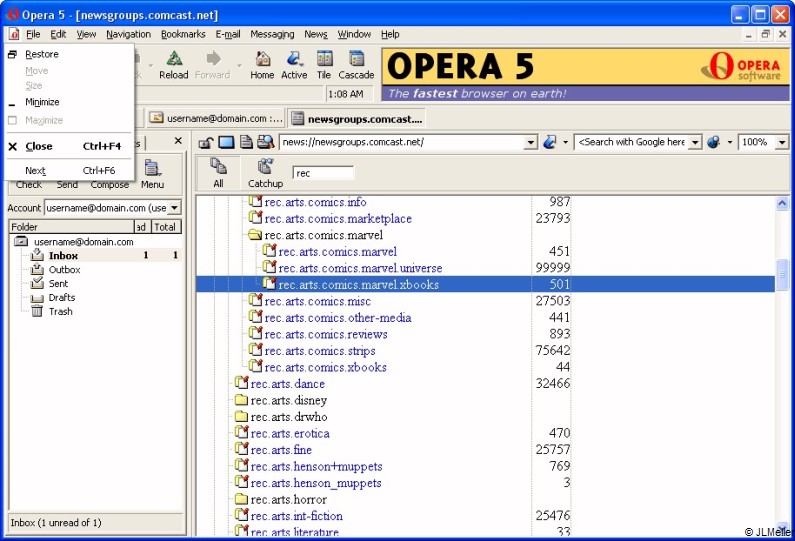This screenshot has height=541, width=795.
Task: Click the OPERA 5 banner advertisement
Action: [x=586, y=75]
